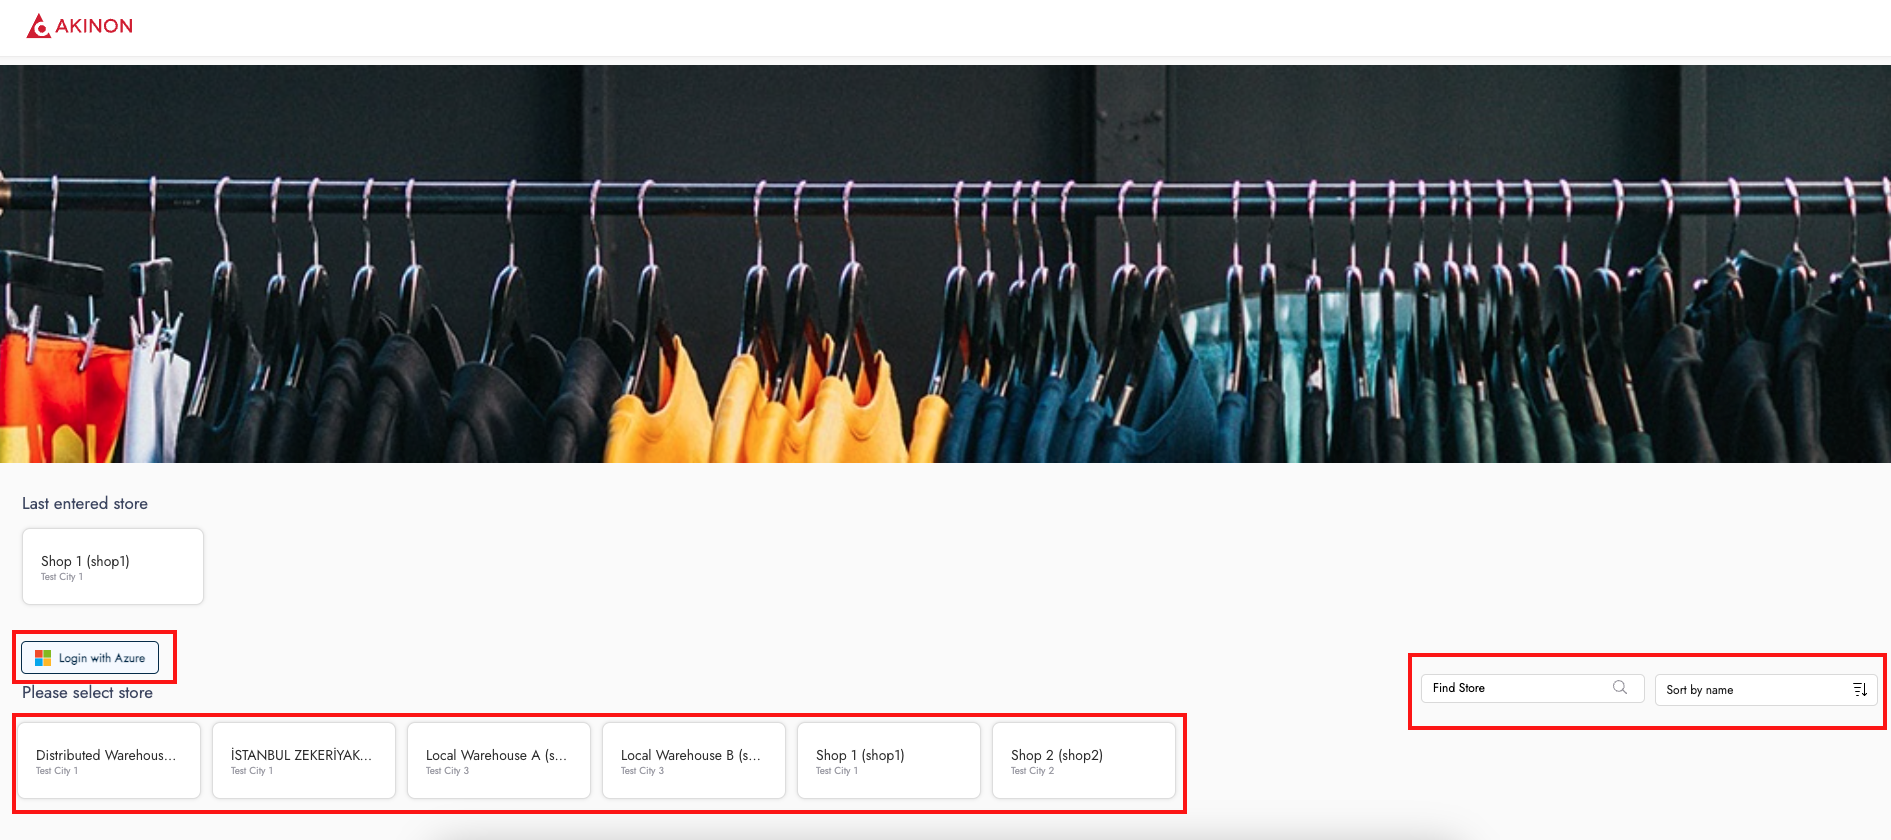Click the Last entered store heading
The height and width of the screenshot is (840, 1891).
pyautogui.click(x=85, y=504)
